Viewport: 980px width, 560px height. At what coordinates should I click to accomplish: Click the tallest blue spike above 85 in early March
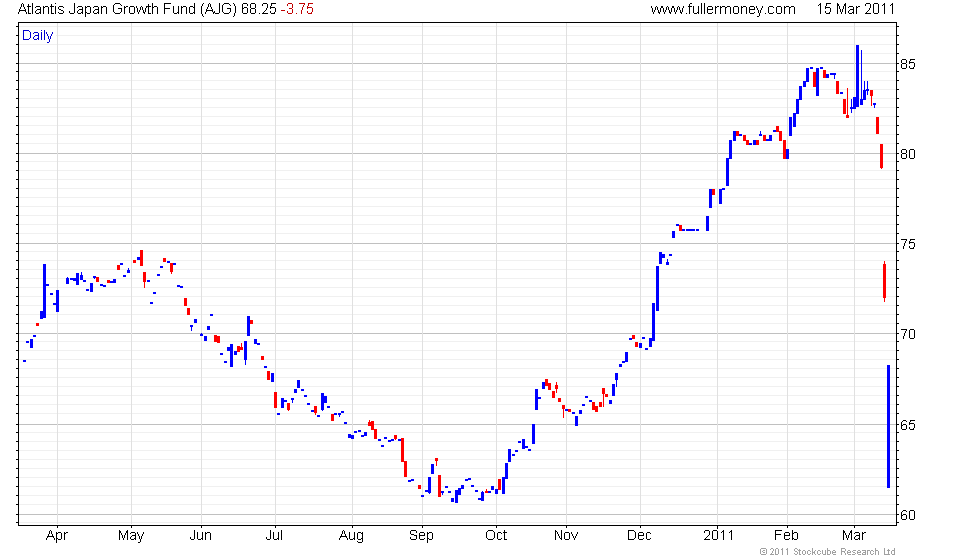pyautogui.click(x=858, y=76)
